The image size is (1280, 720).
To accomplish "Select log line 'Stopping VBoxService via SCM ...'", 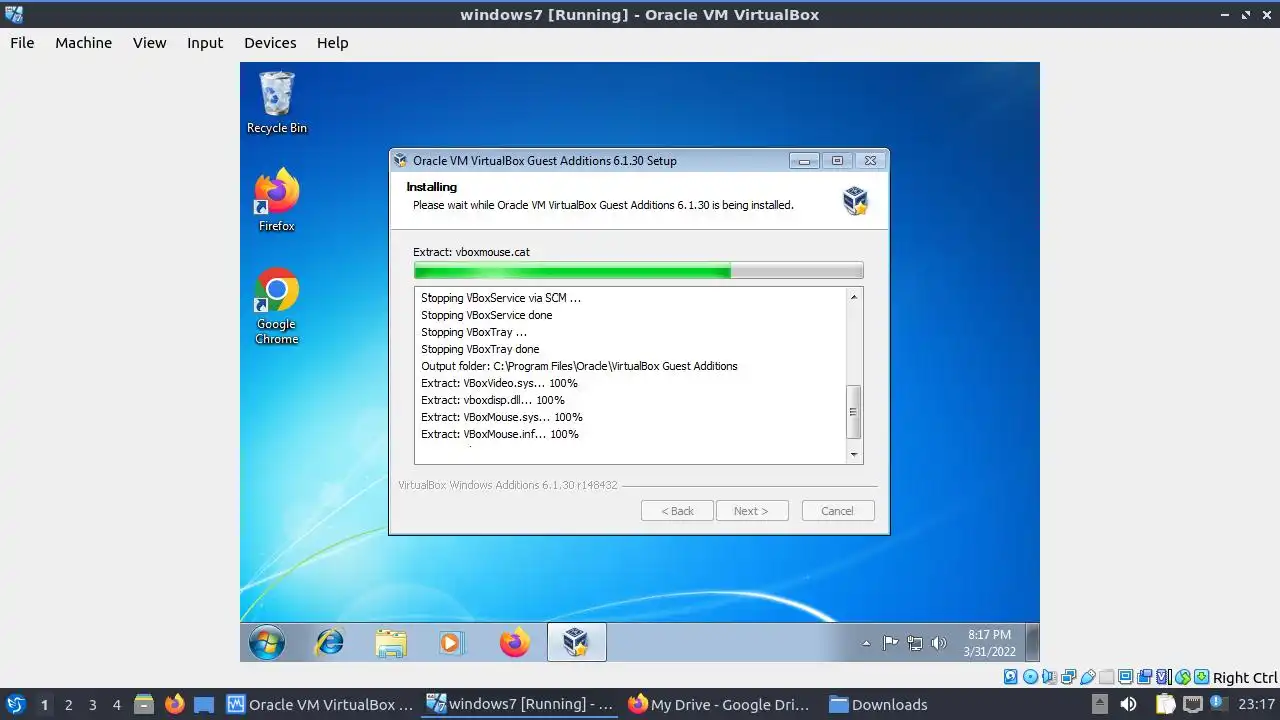I will pyautogui.click(x=501, y=298).
